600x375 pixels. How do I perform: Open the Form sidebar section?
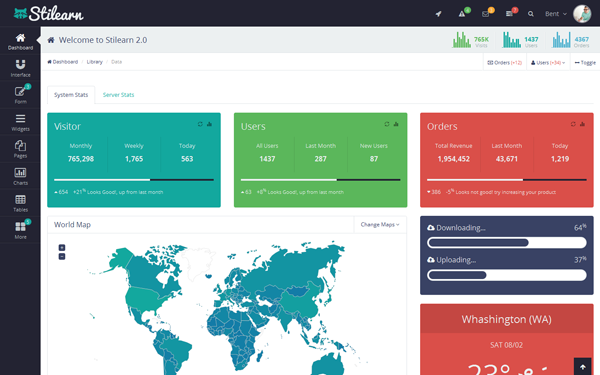(20, 95)
